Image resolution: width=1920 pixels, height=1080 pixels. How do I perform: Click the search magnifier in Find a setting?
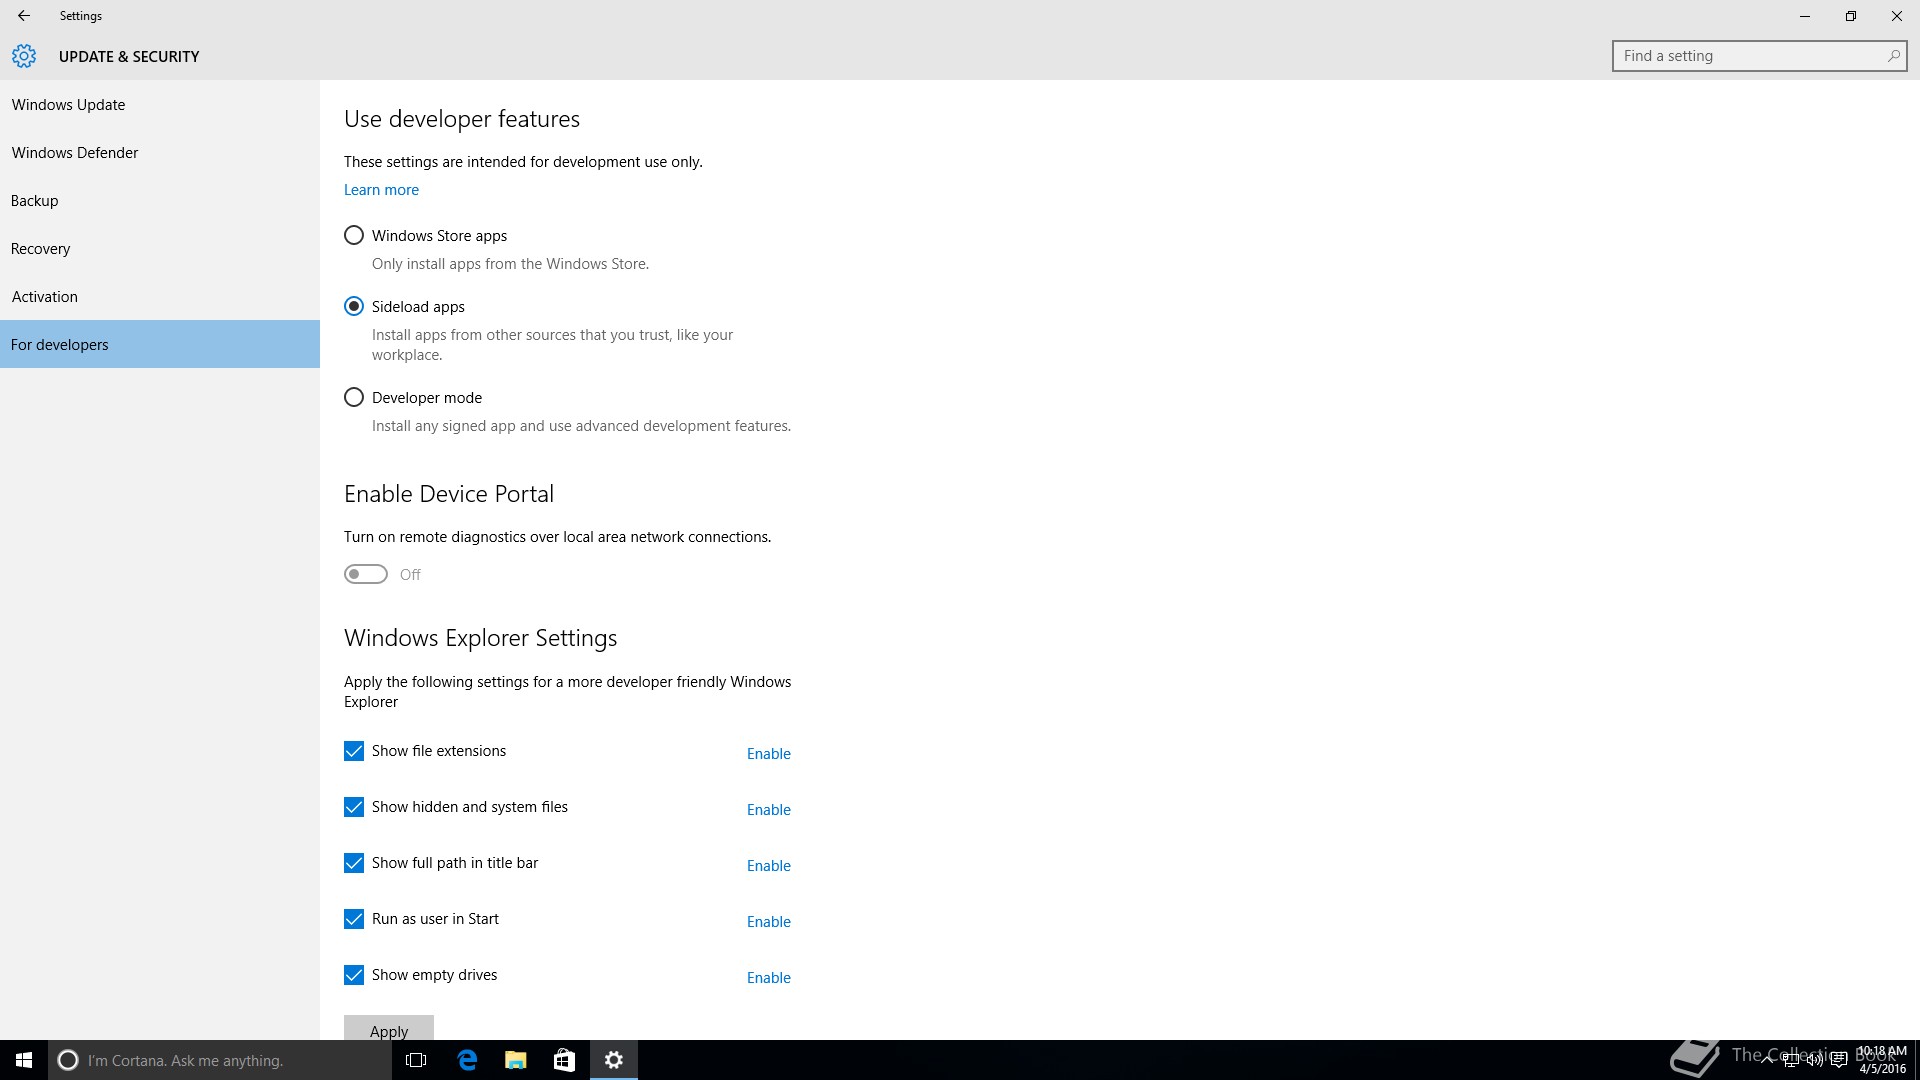click(x=1893, y=56)
